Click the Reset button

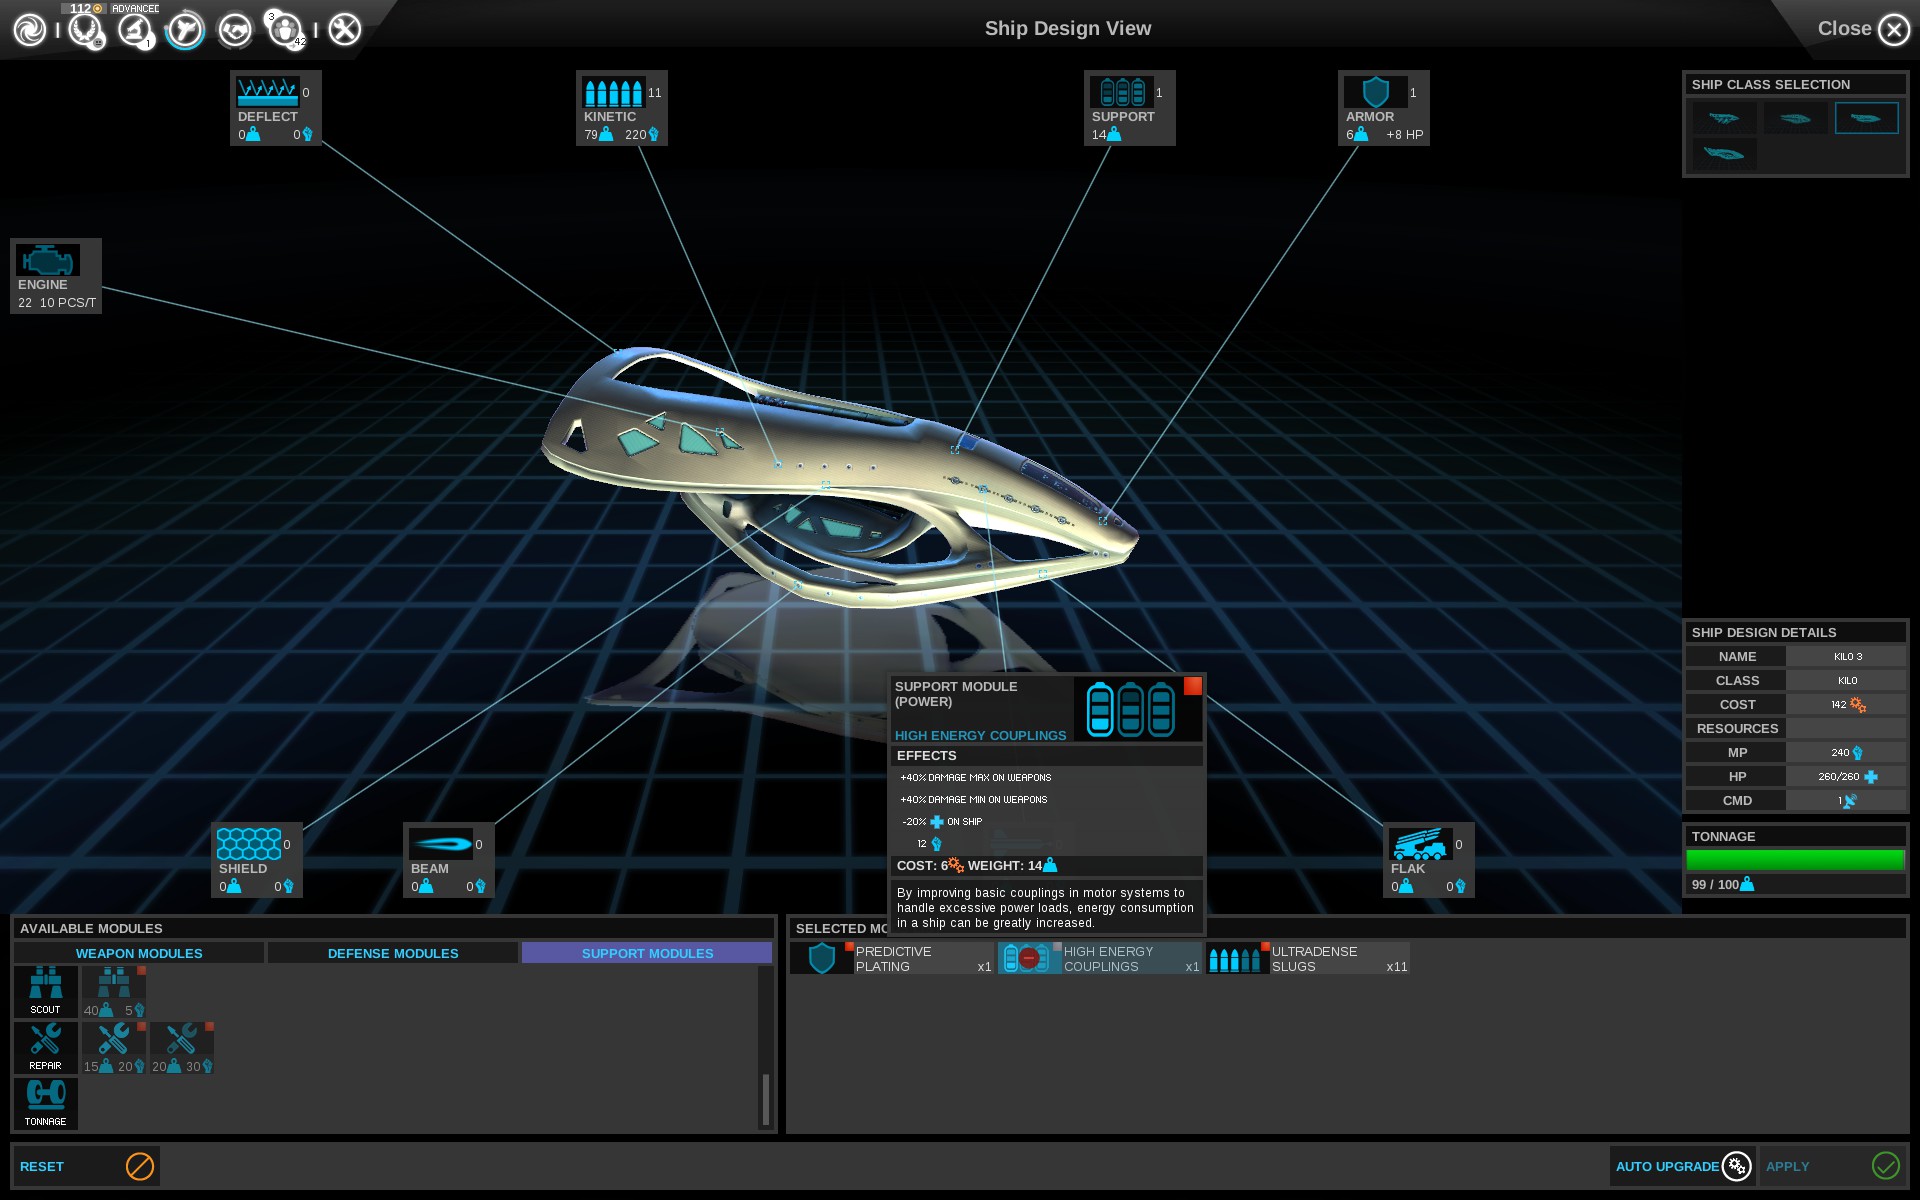tap(85, 1166)
